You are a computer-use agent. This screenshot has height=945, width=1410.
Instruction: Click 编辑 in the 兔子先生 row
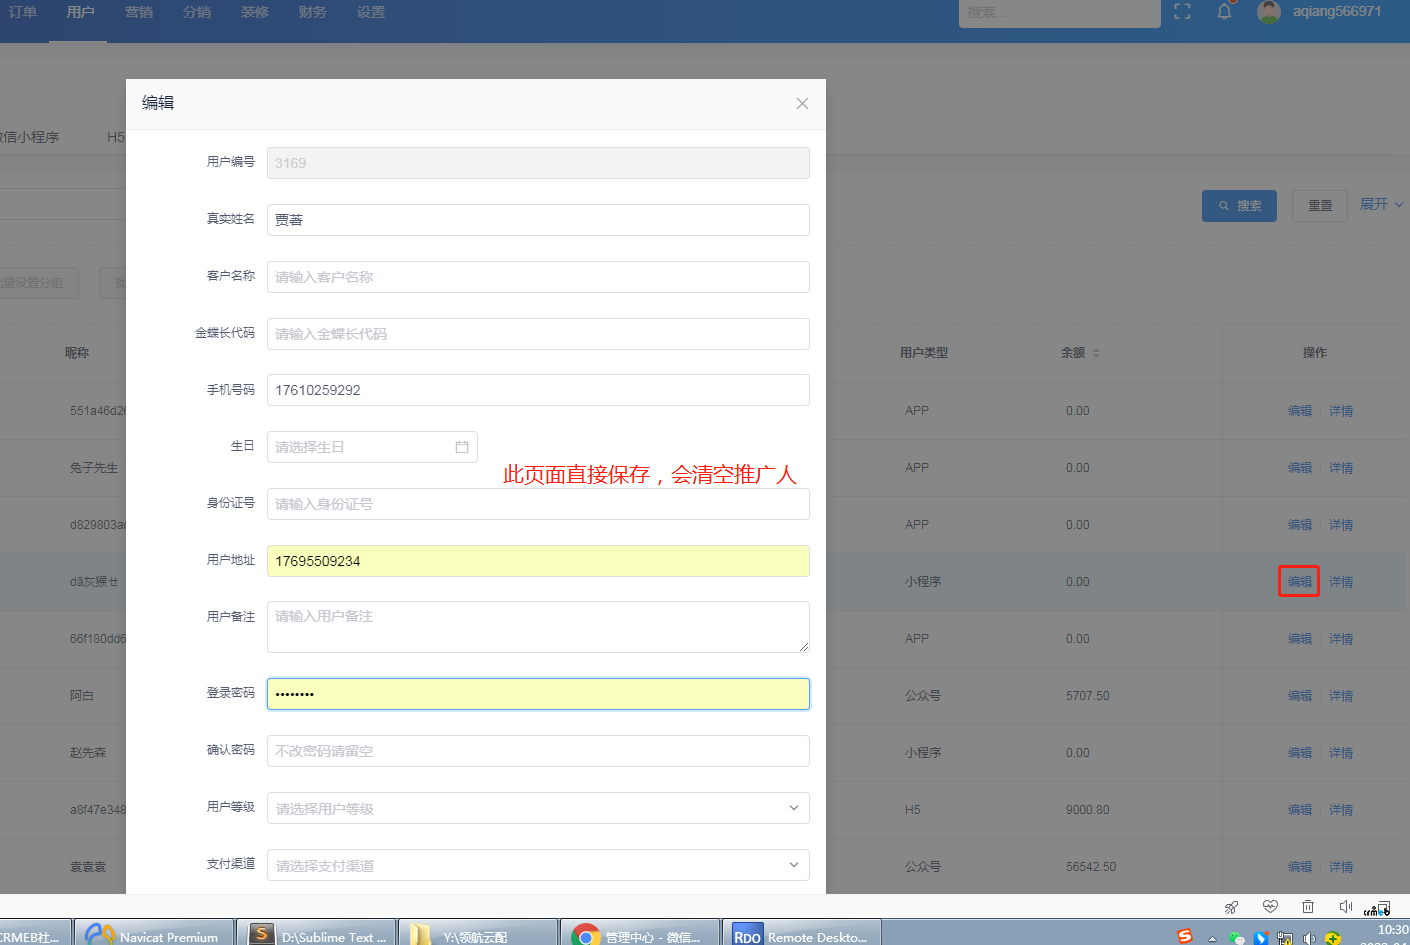[x=1300, y=468]
